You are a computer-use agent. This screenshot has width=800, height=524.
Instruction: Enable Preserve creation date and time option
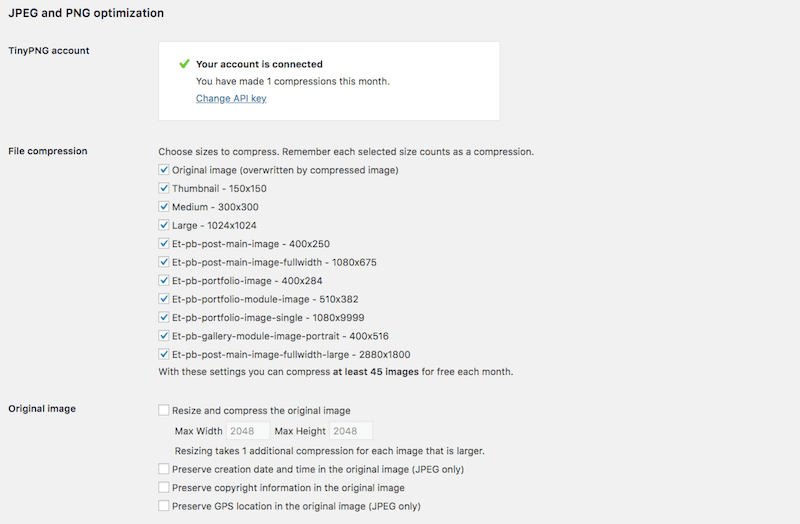click(x=164, y=468)
